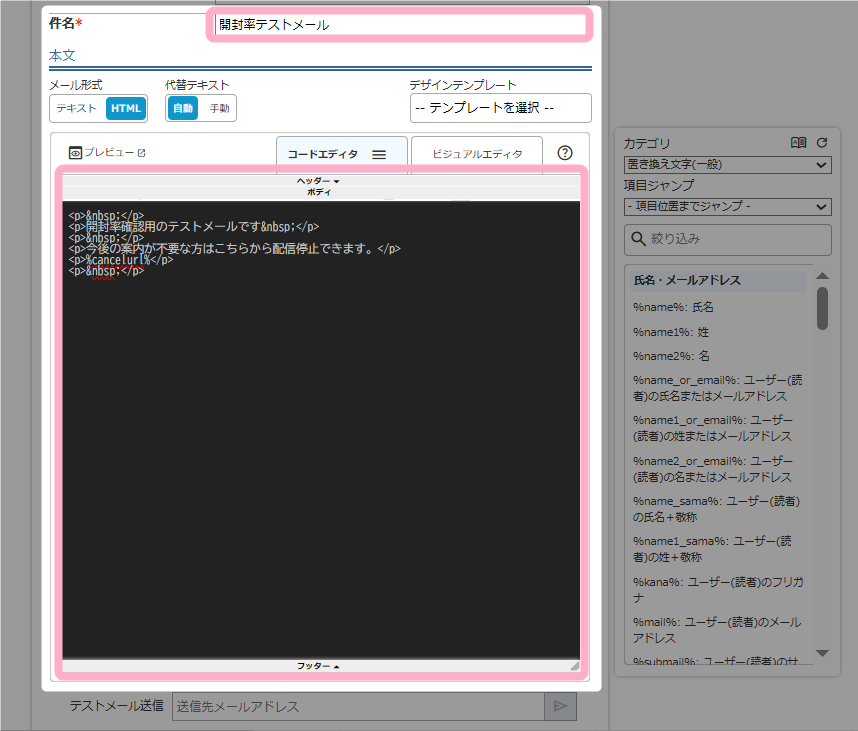Image resolution: width=858 pixels, height=731 pixels.
Task: Click the editor resize grip at bottom-right corner
Action: coord(574,665)
